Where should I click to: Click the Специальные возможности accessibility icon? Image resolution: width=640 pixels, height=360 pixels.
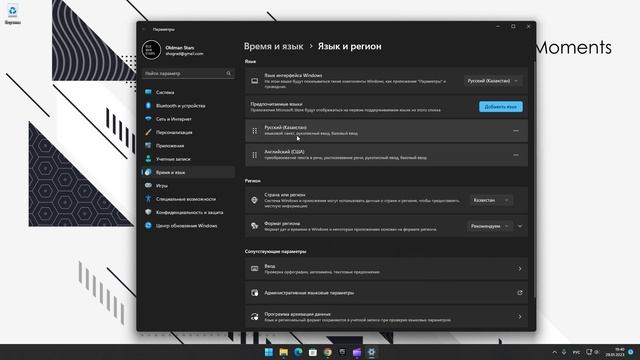[x=148, y=199]
